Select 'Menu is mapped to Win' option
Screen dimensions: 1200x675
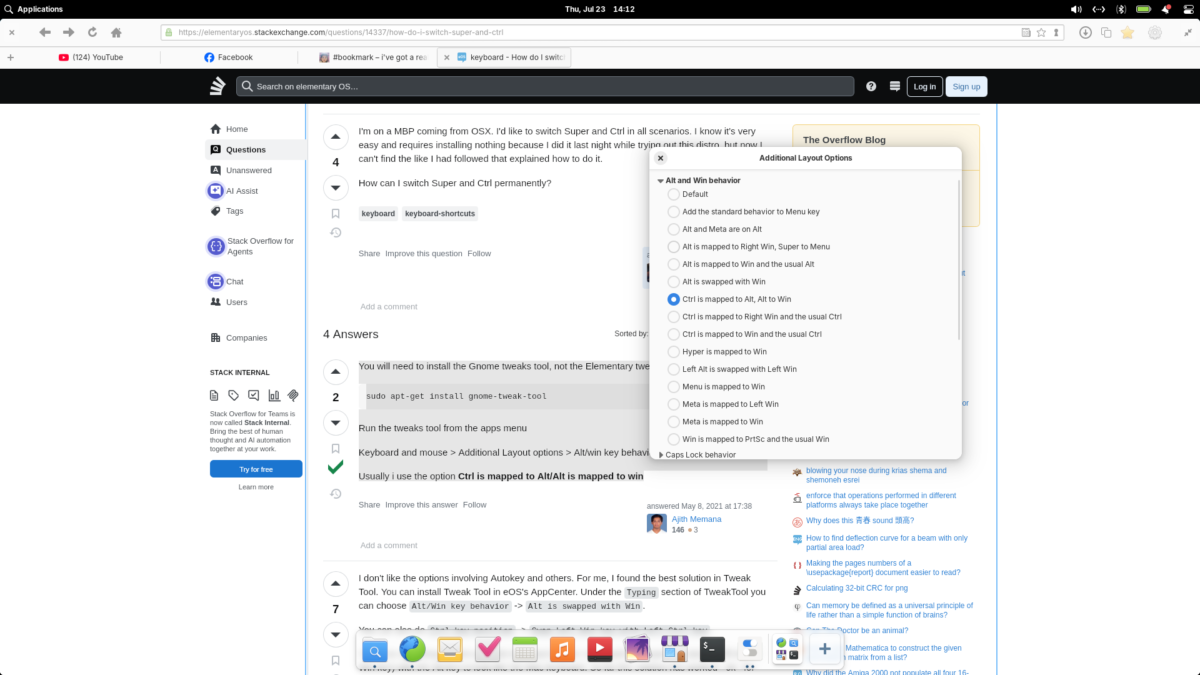674,387
